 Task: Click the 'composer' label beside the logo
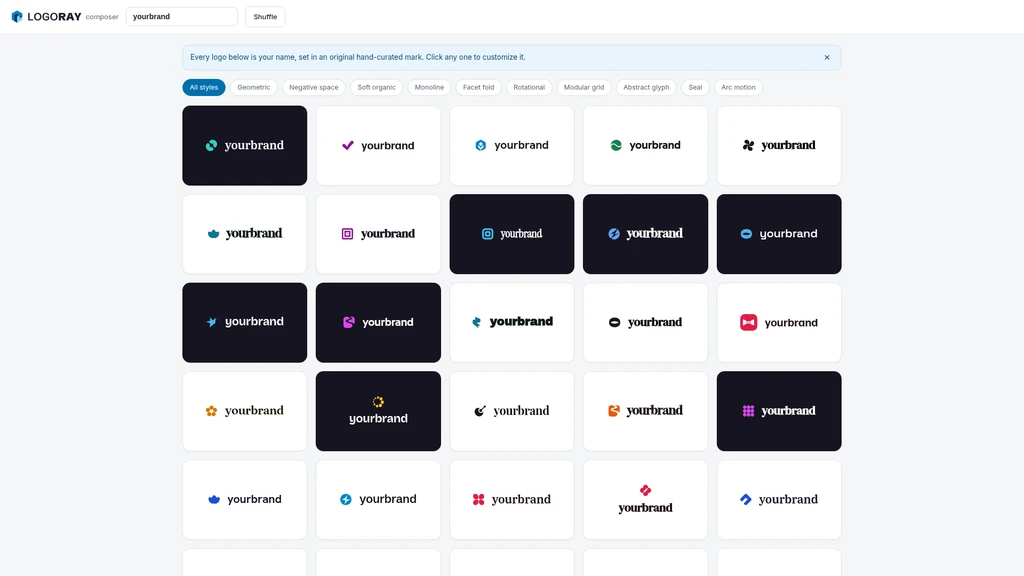102,17
